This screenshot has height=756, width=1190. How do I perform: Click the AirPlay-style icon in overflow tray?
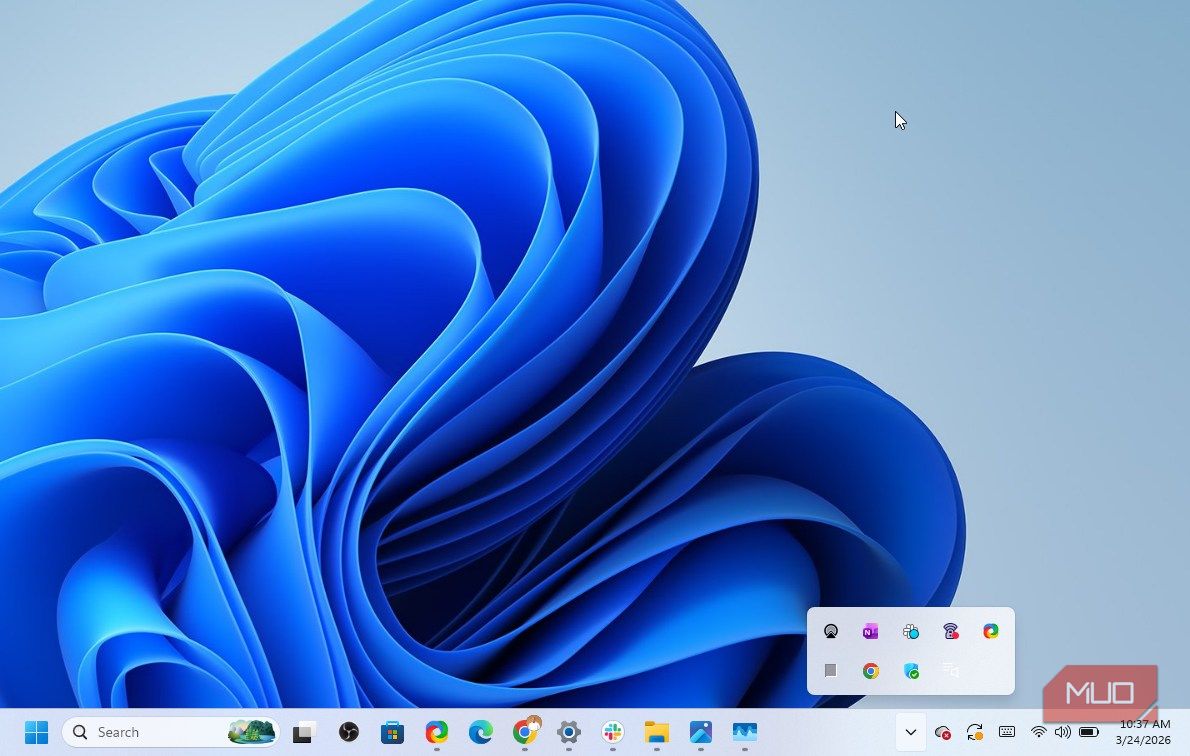point(831,632)
